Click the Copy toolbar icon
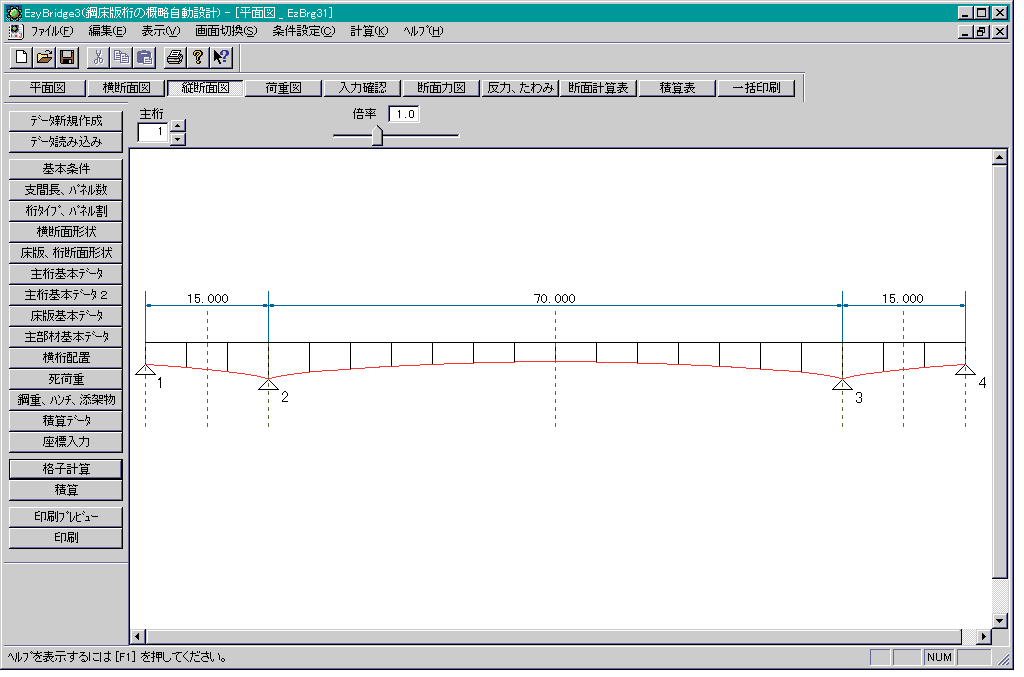 tap(121, 57)
